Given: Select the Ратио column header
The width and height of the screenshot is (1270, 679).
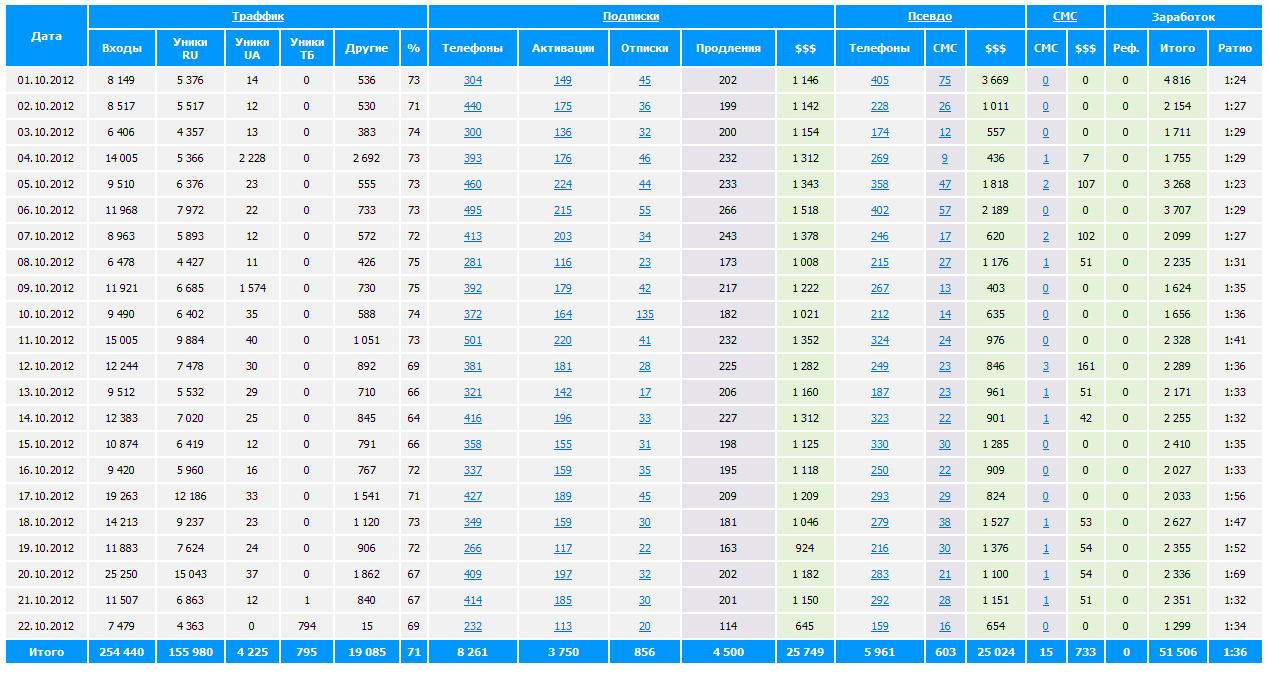Looking at the screenshot, I should (x=1235, y=48).
